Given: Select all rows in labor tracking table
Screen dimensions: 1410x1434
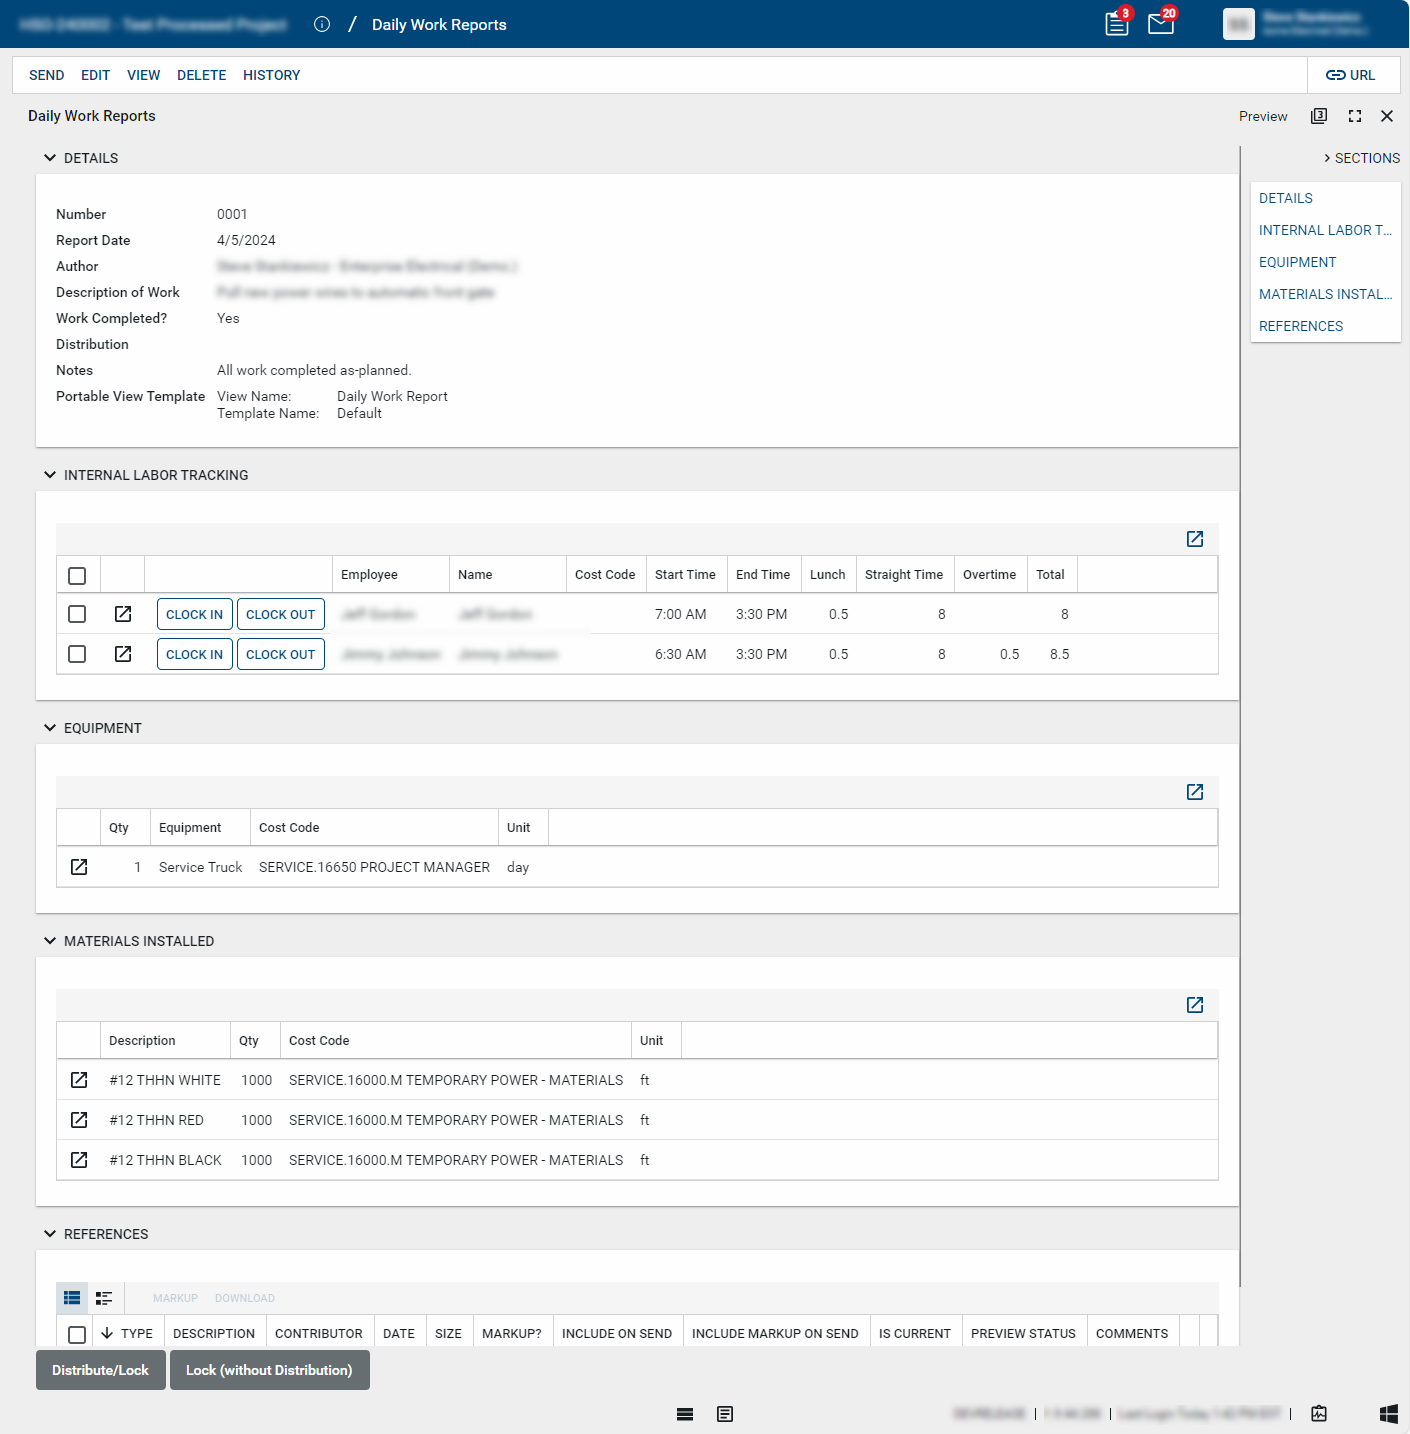Looking at the screenshot, I should click(77, 575).
